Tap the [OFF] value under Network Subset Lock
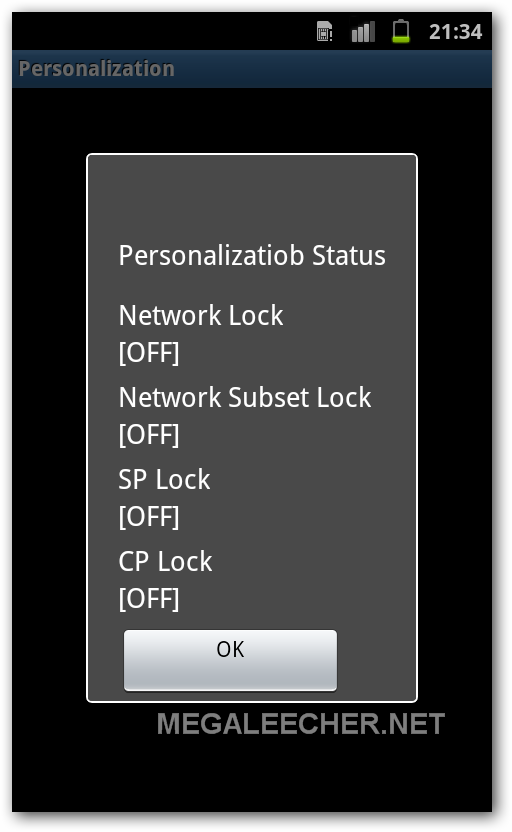 pyautogui.click(x=149, y=435)
